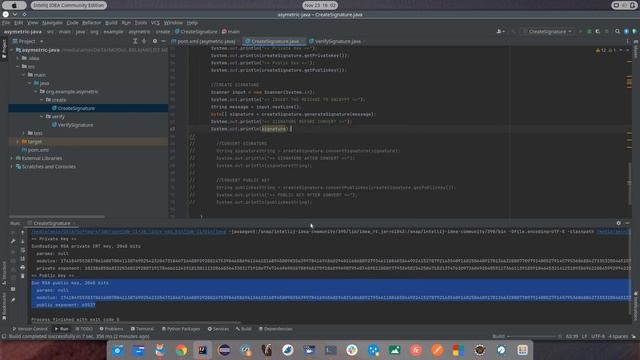Open the Help menu
Viewport: 640px width, 360px height.
[x=192, y=23]
